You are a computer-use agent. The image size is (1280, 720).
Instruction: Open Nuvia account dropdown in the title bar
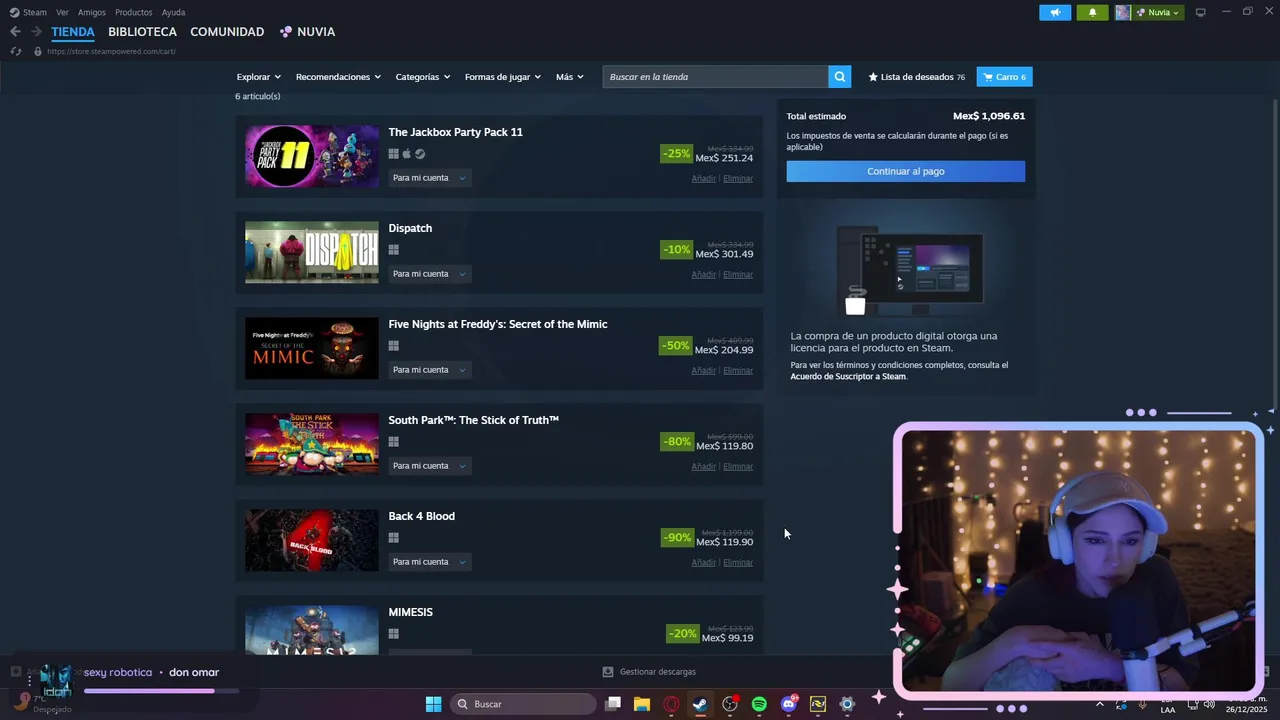coord(1159,12)
